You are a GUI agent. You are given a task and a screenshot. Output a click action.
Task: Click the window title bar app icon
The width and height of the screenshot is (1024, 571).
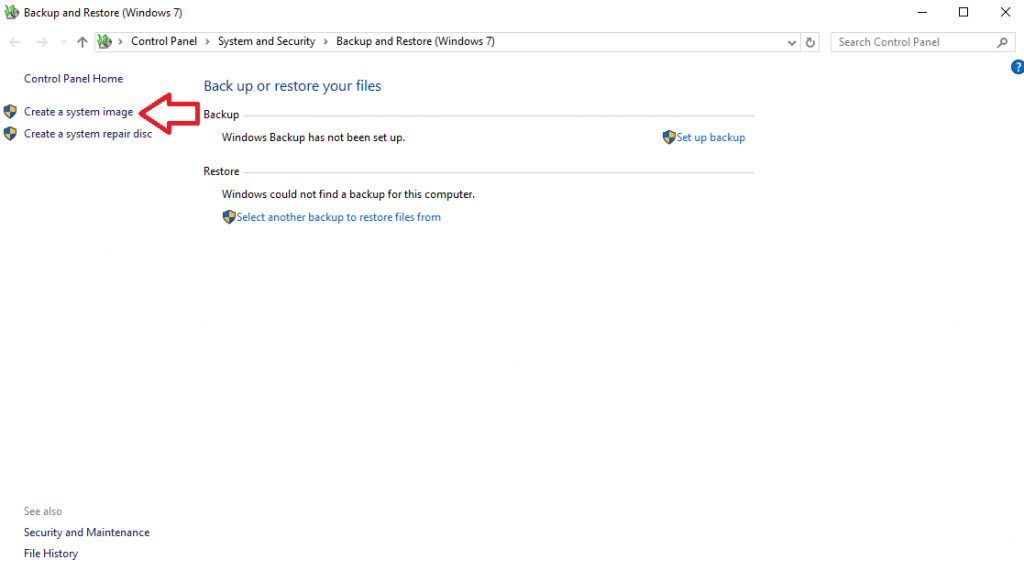coord(11,12)
